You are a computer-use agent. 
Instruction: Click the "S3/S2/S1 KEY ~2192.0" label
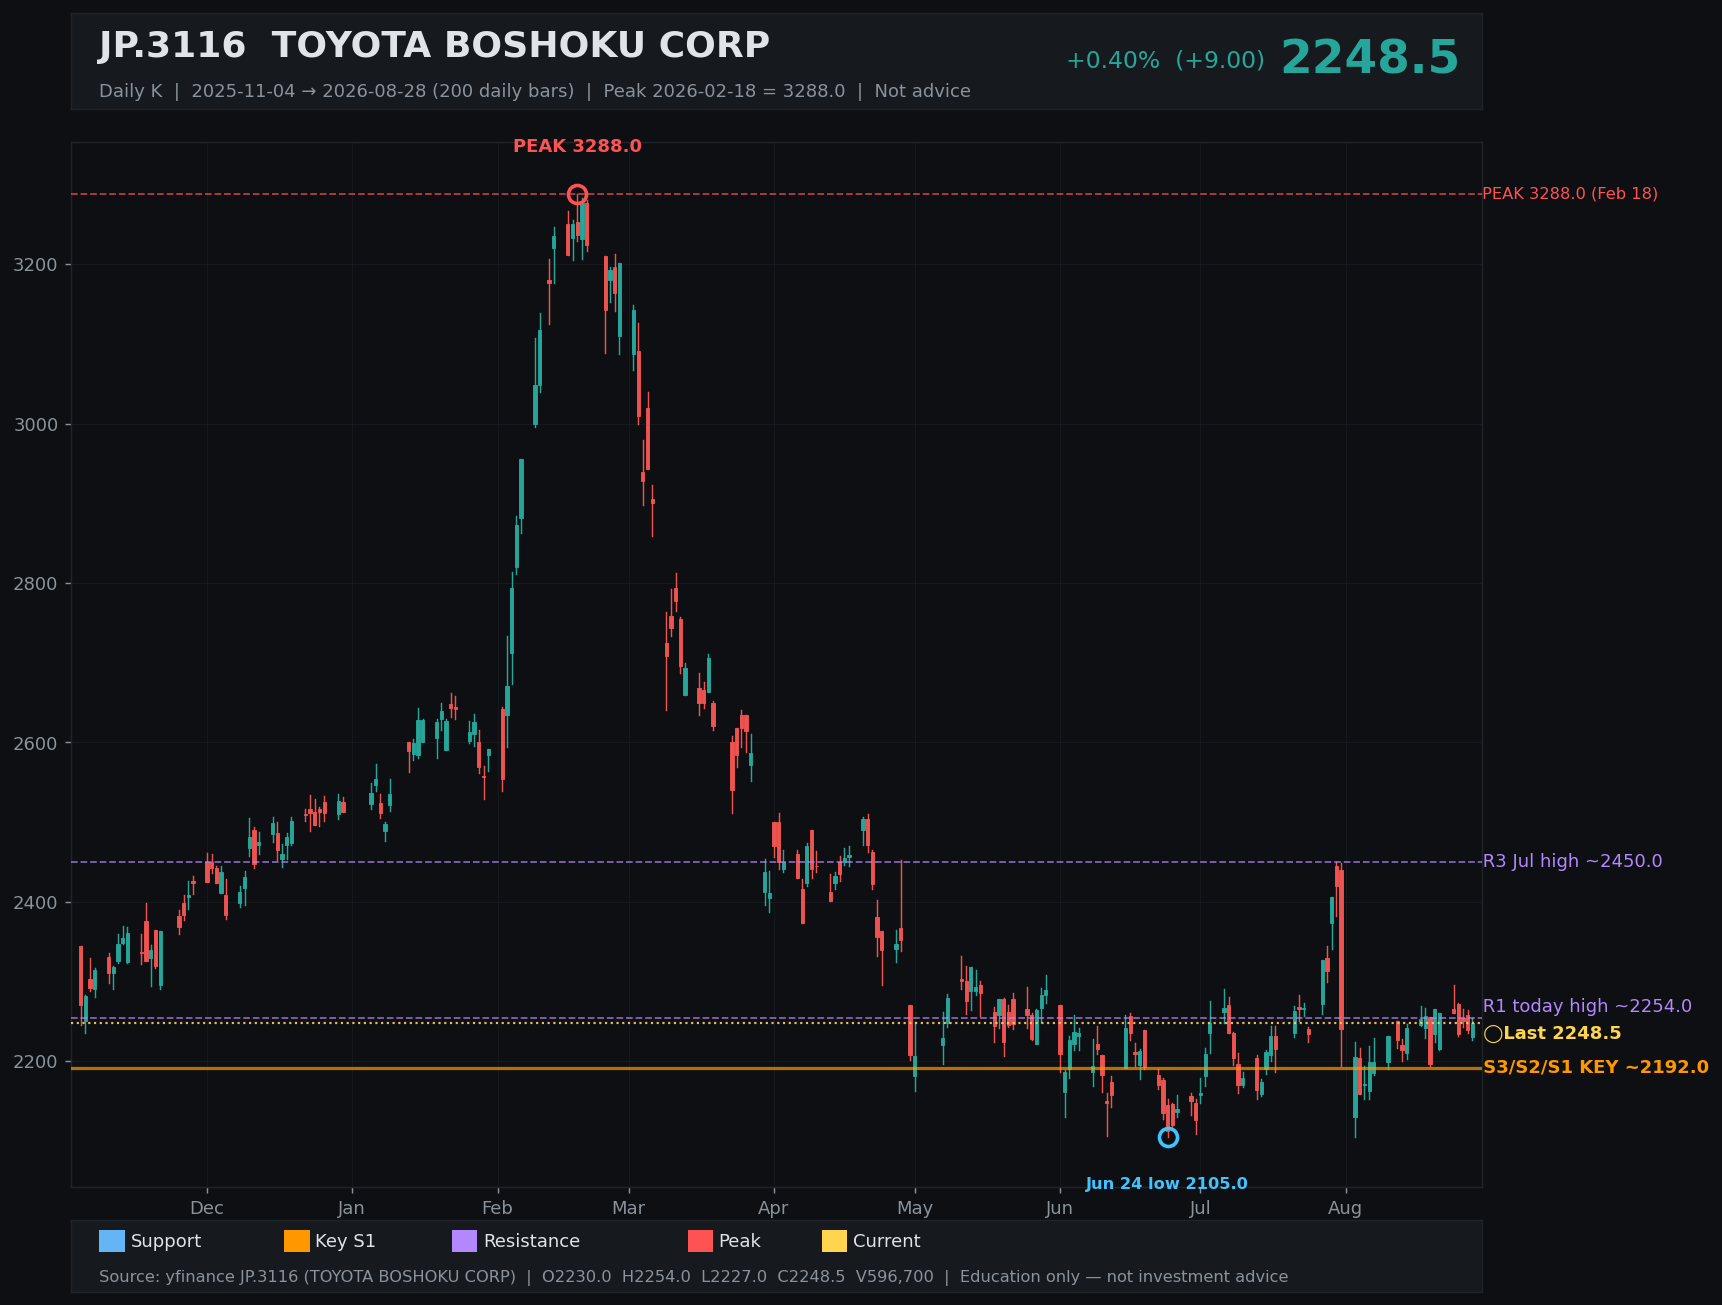pyautogui.click(x=1595, y=1068)
